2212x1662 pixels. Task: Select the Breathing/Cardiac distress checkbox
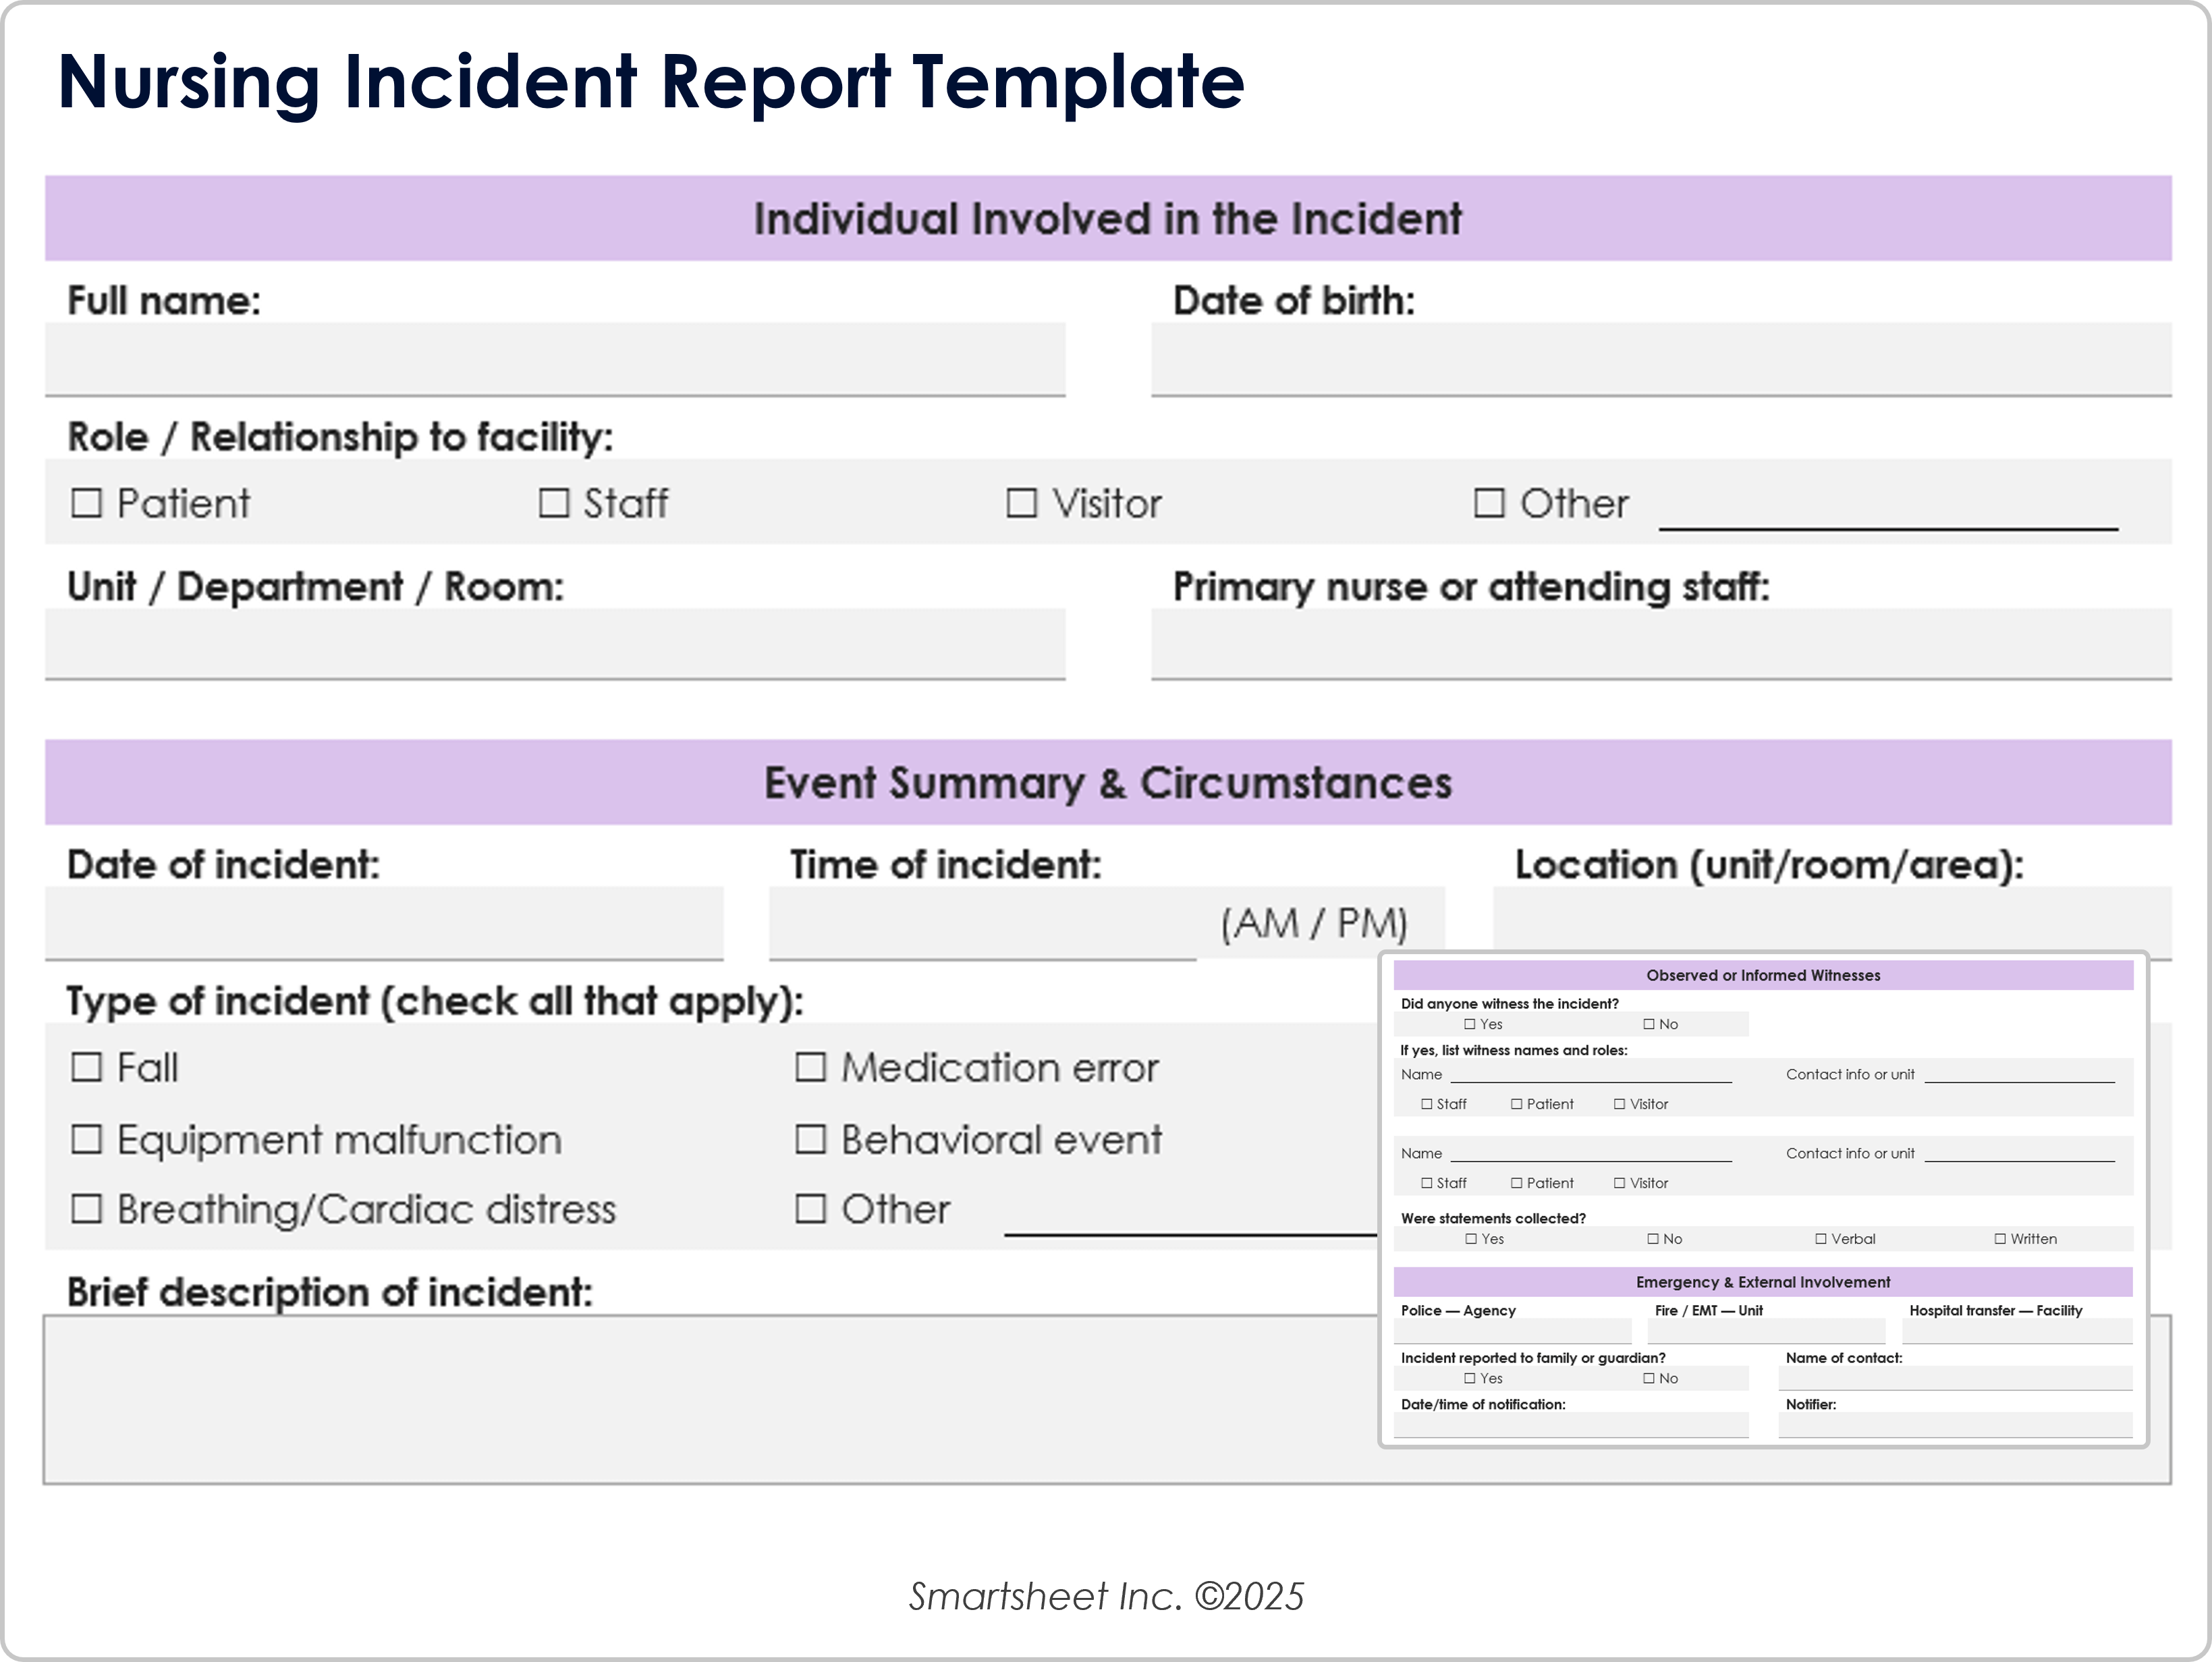tap(87, 1209)
